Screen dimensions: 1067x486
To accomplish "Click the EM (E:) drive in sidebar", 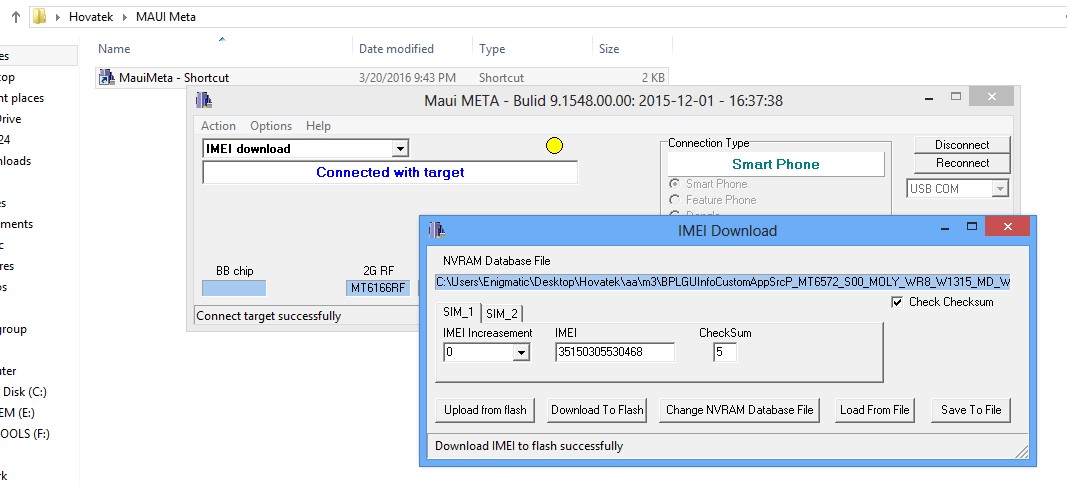I will [x=18, y=412].
